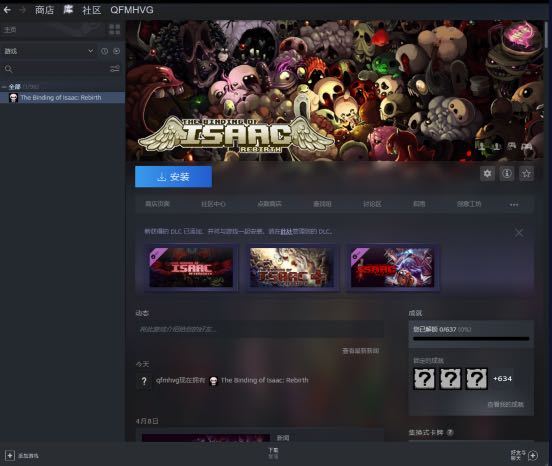Click the play-ready filter icon in sidebar
Image resolution: width=552 pixels, height=466 pixels.
[117, 51]
